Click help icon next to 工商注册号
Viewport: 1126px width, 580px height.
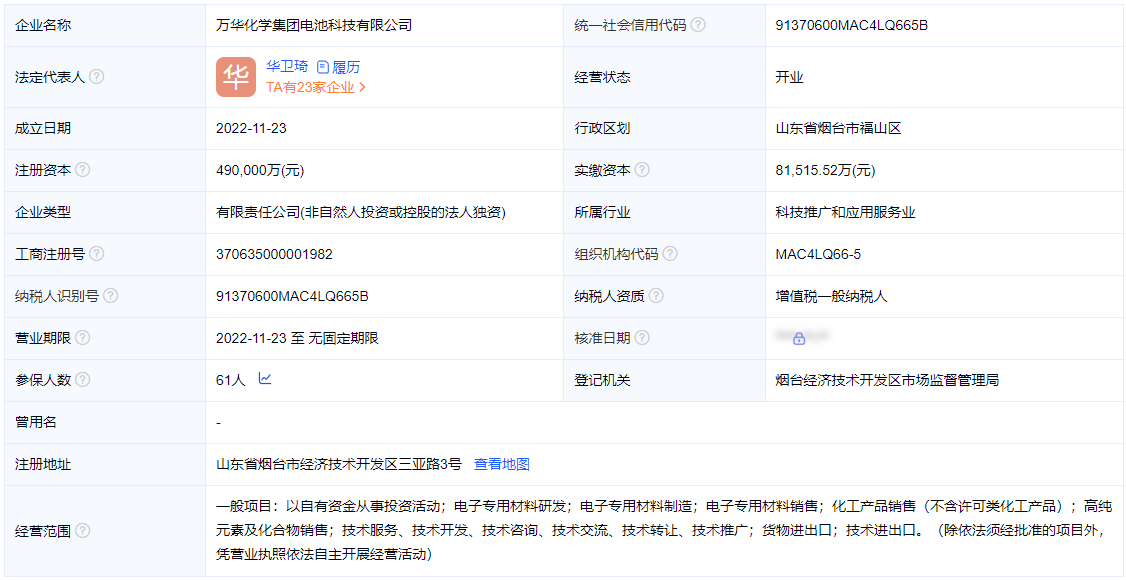pyautogui.click(x=96, y=253)
